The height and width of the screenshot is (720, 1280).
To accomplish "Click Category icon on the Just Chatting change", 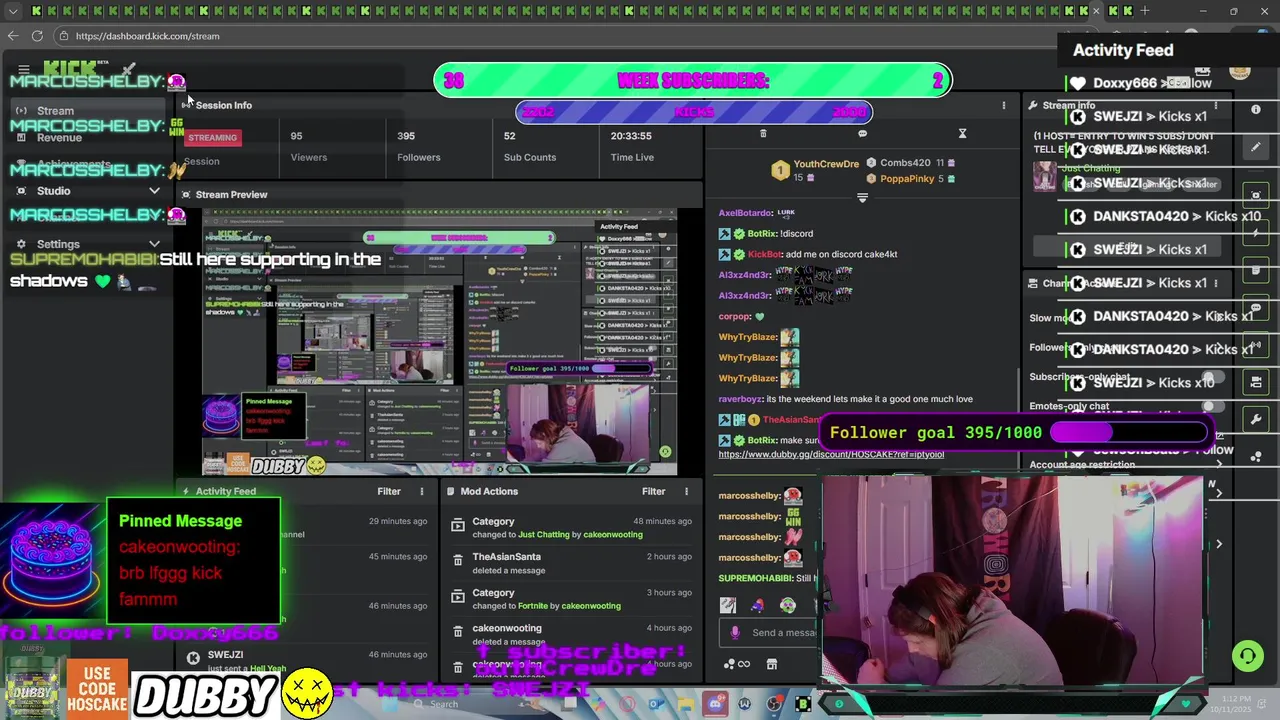I will (458, 526).
